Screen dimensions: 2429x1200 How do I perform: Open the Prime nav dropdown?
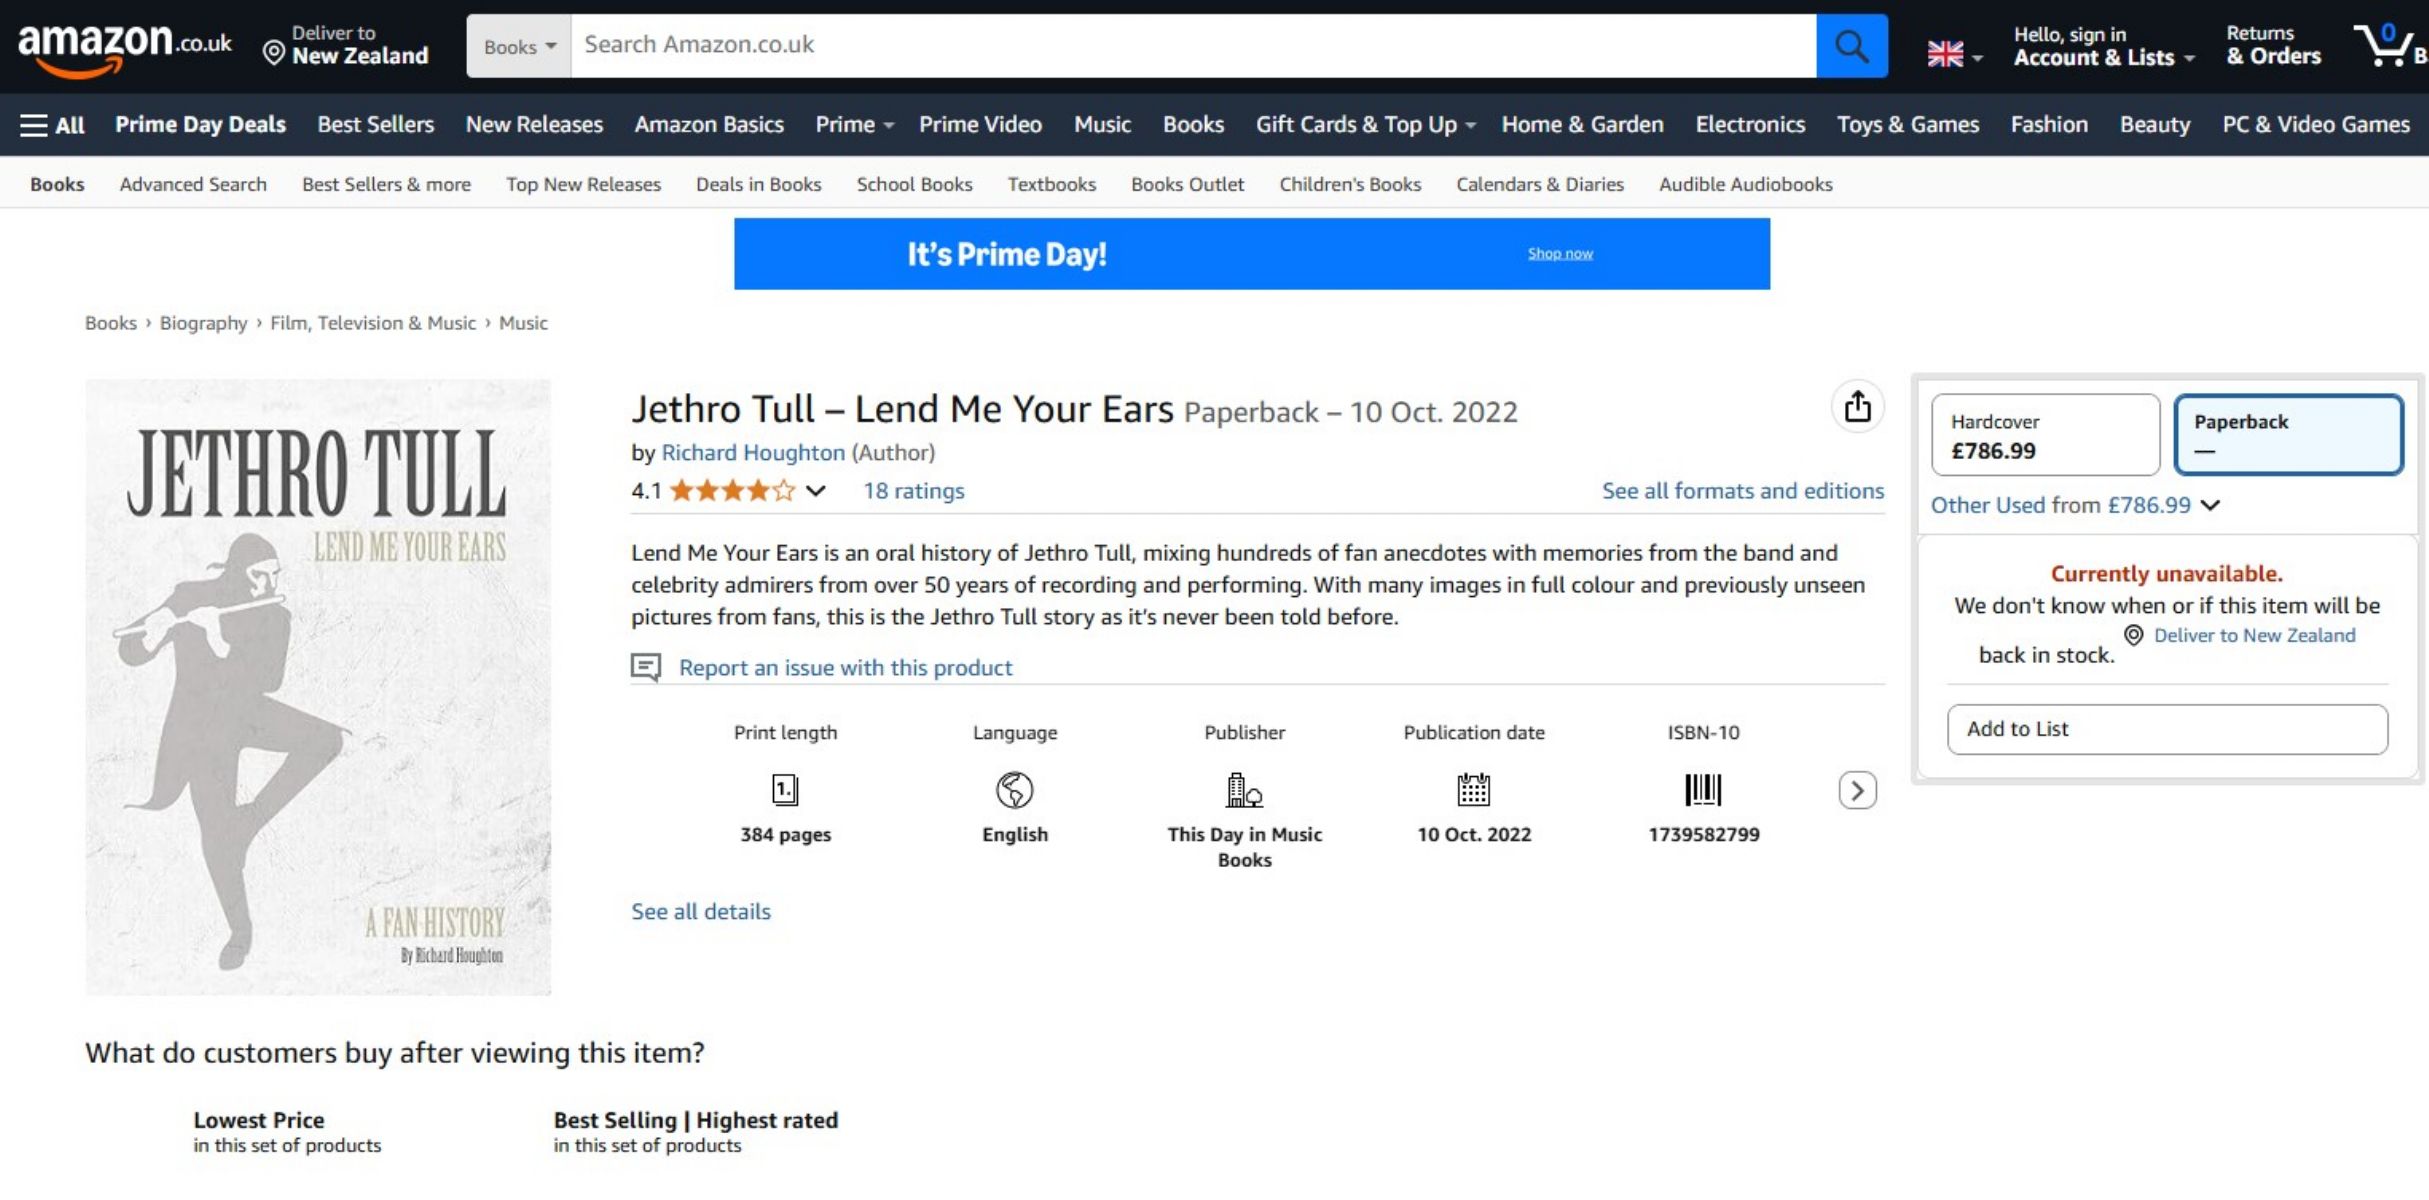(x=854, y=125)
